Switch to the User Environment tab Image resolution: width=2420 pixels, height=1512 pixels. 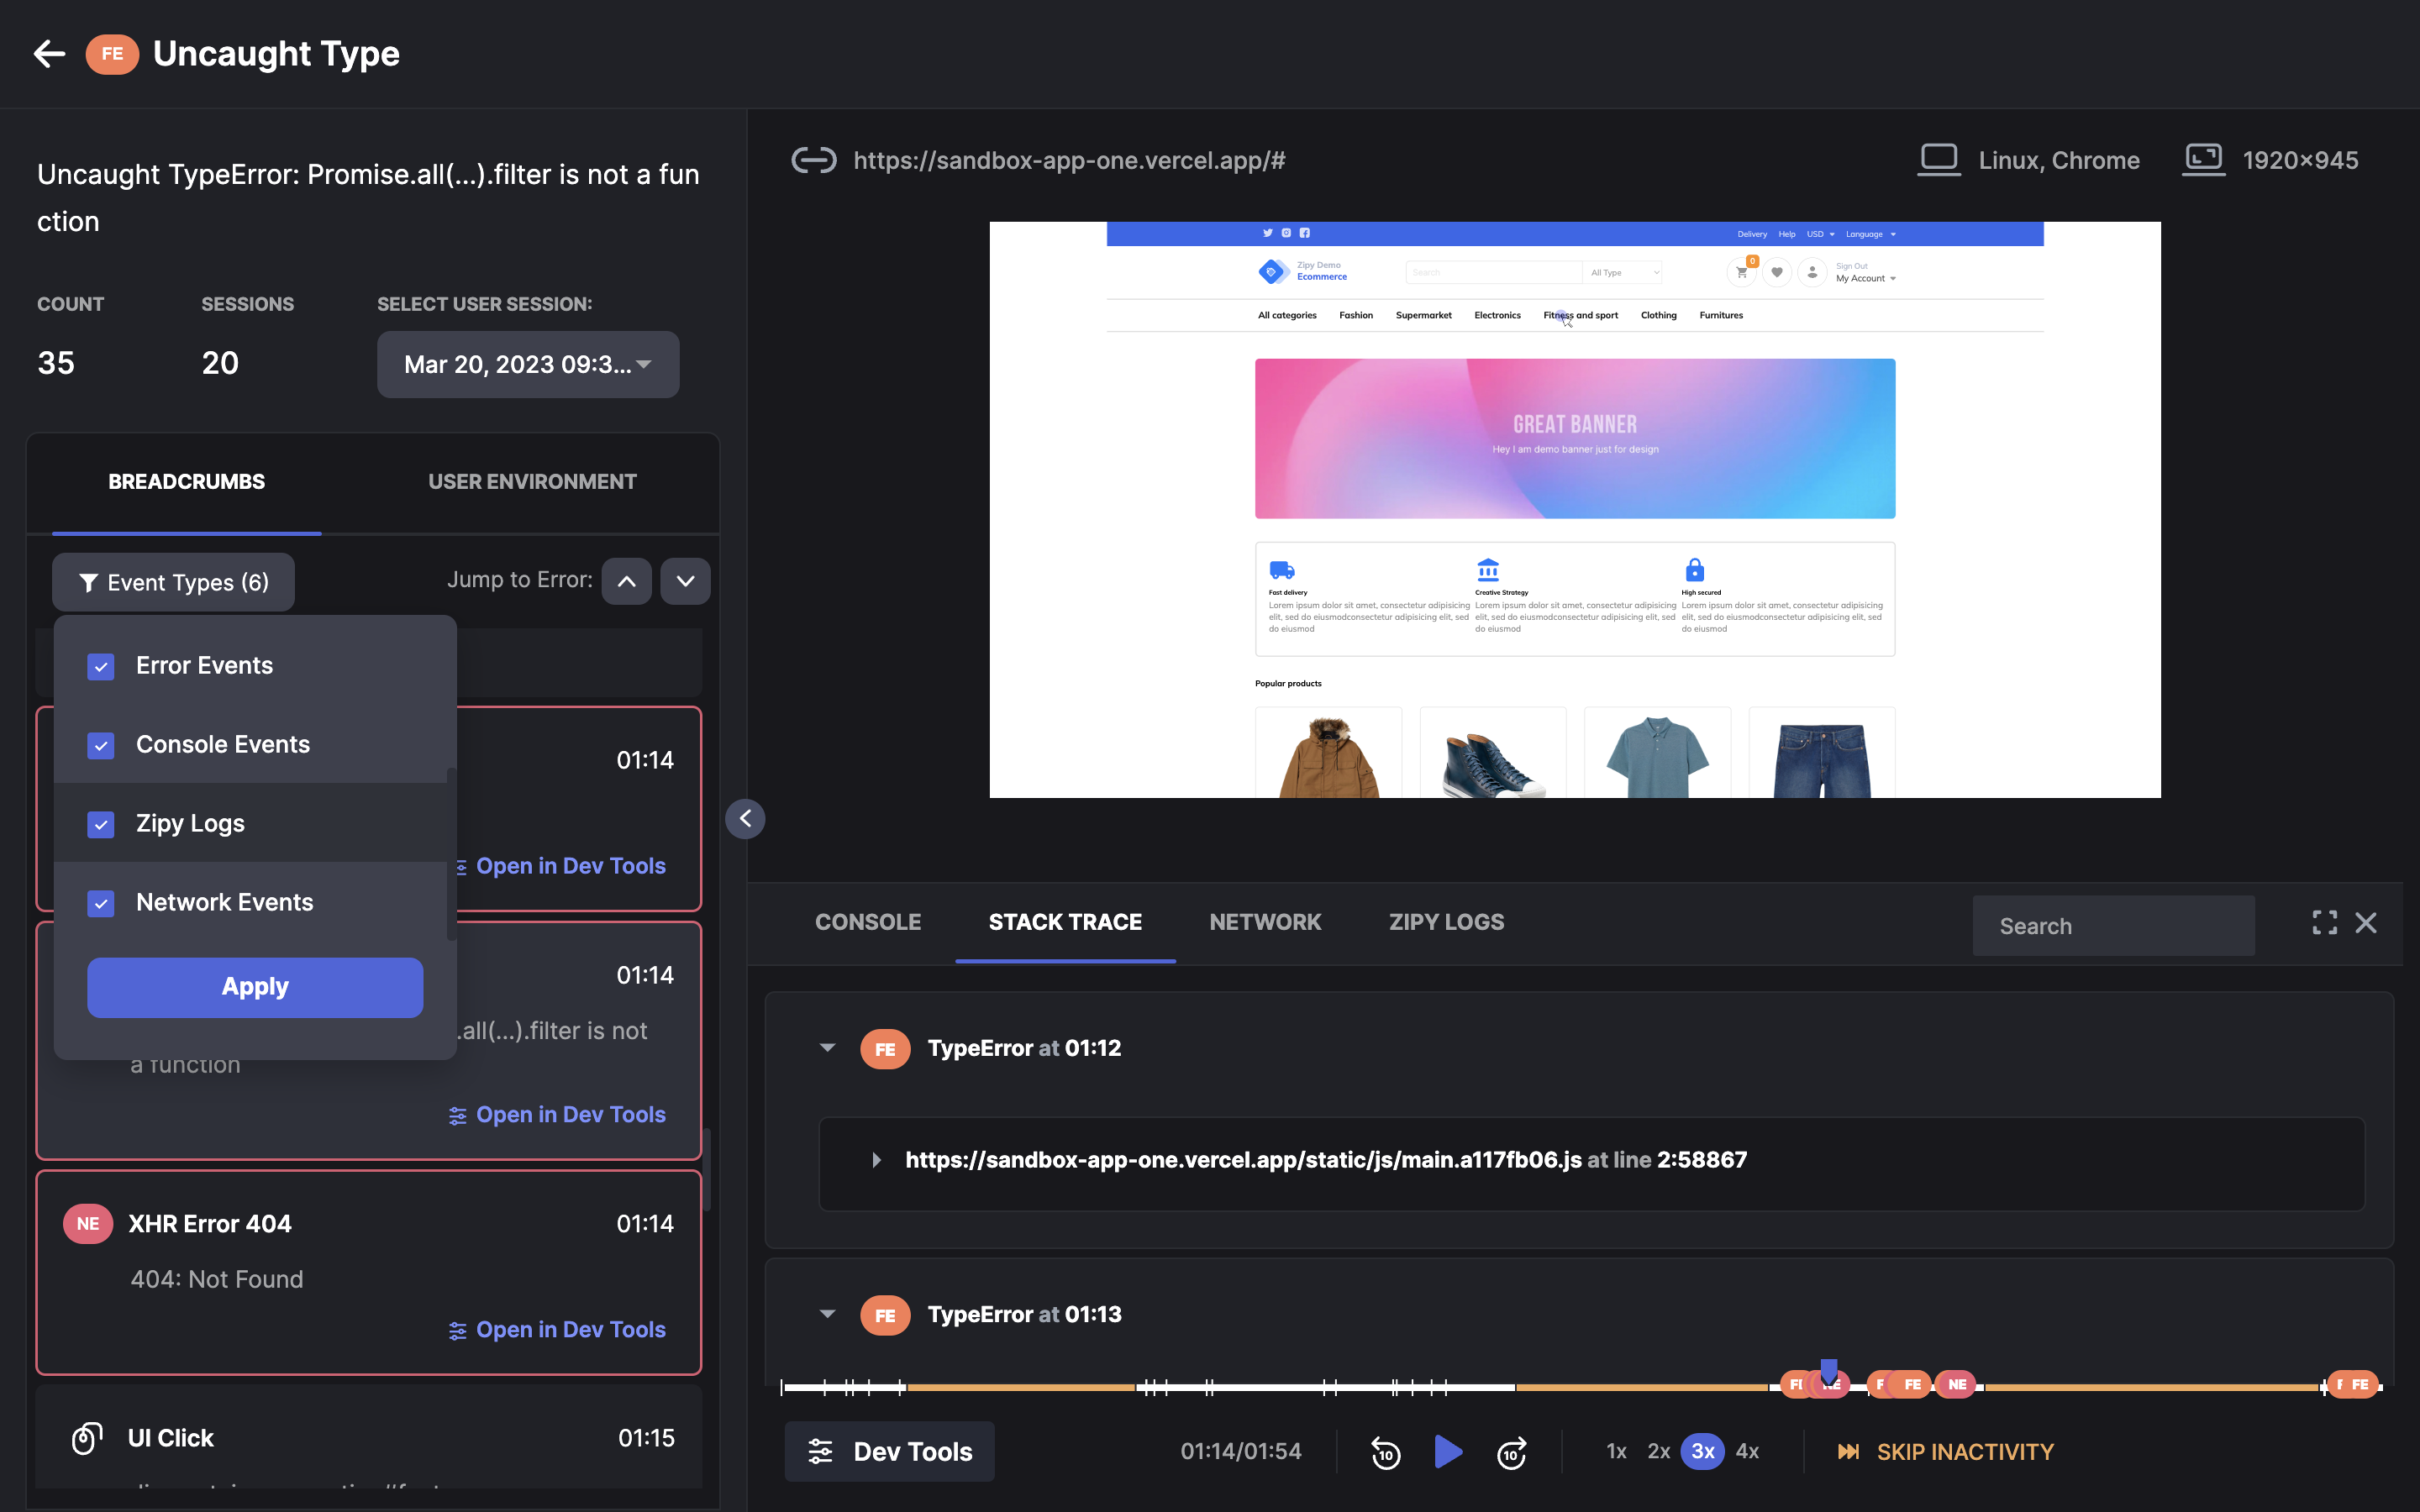click(532, 482)
